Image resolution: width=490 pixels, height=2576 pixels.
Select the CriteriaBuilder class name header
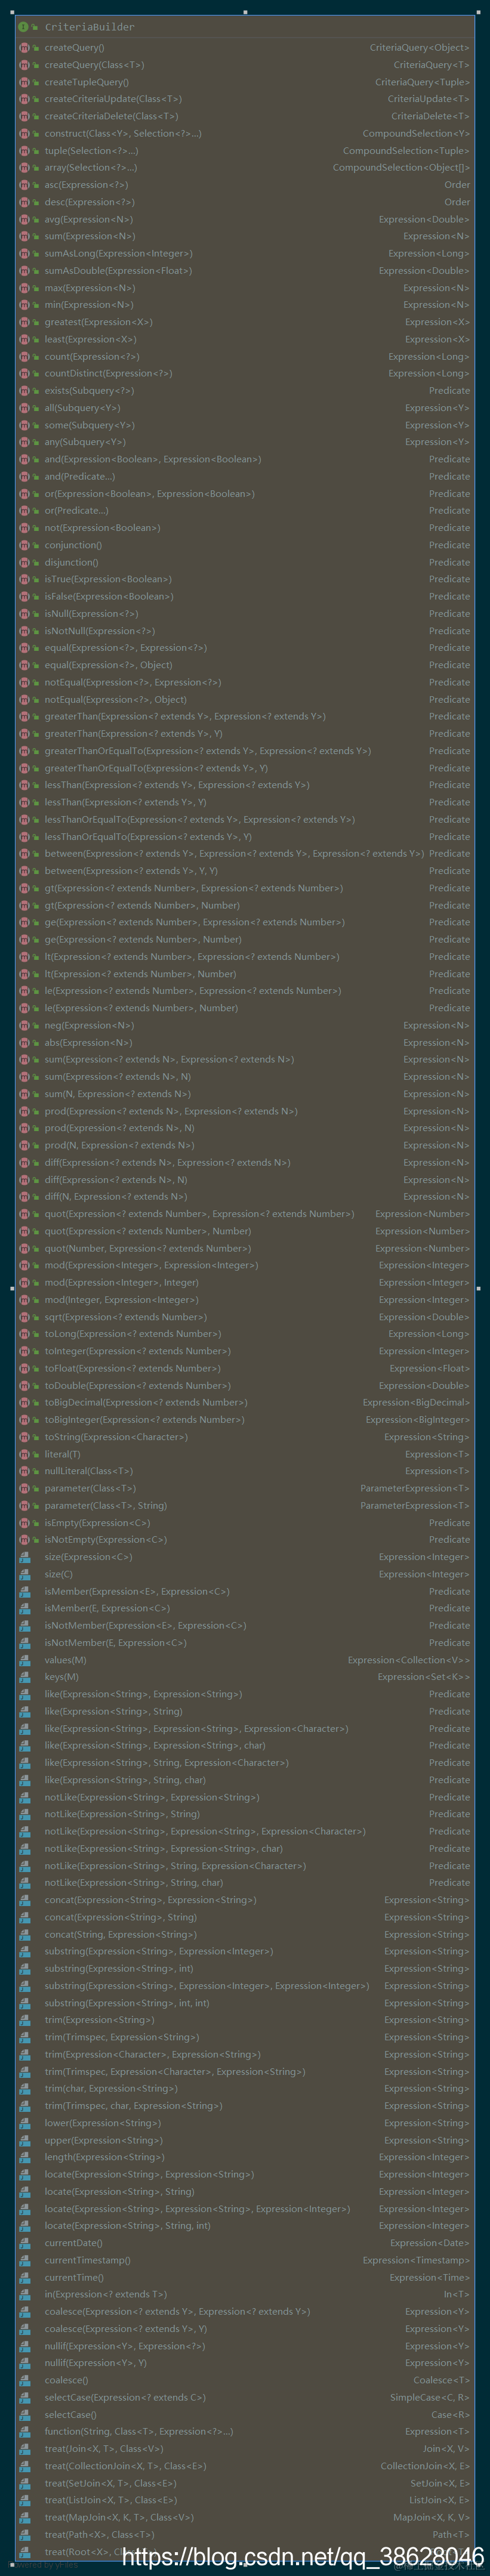point(89,27)
